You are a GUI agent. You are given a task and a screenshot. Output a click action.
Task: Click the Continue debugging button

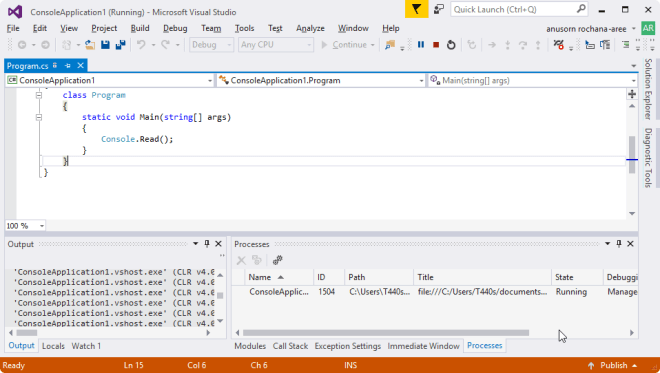point(344,45)
